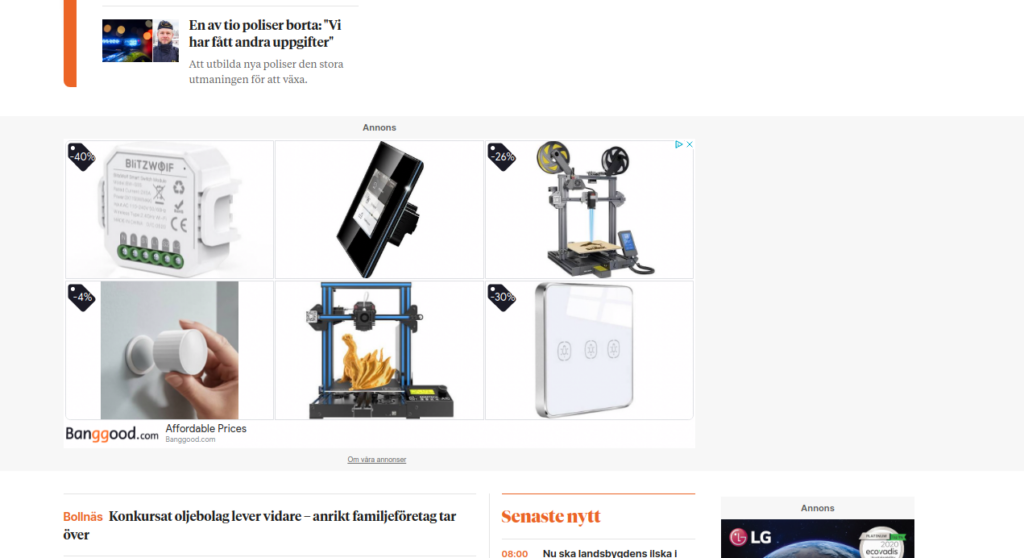1024x558 pixels.
Task: Open the Blitzwolf smart switch module product
Action: [x=169, y=210]
